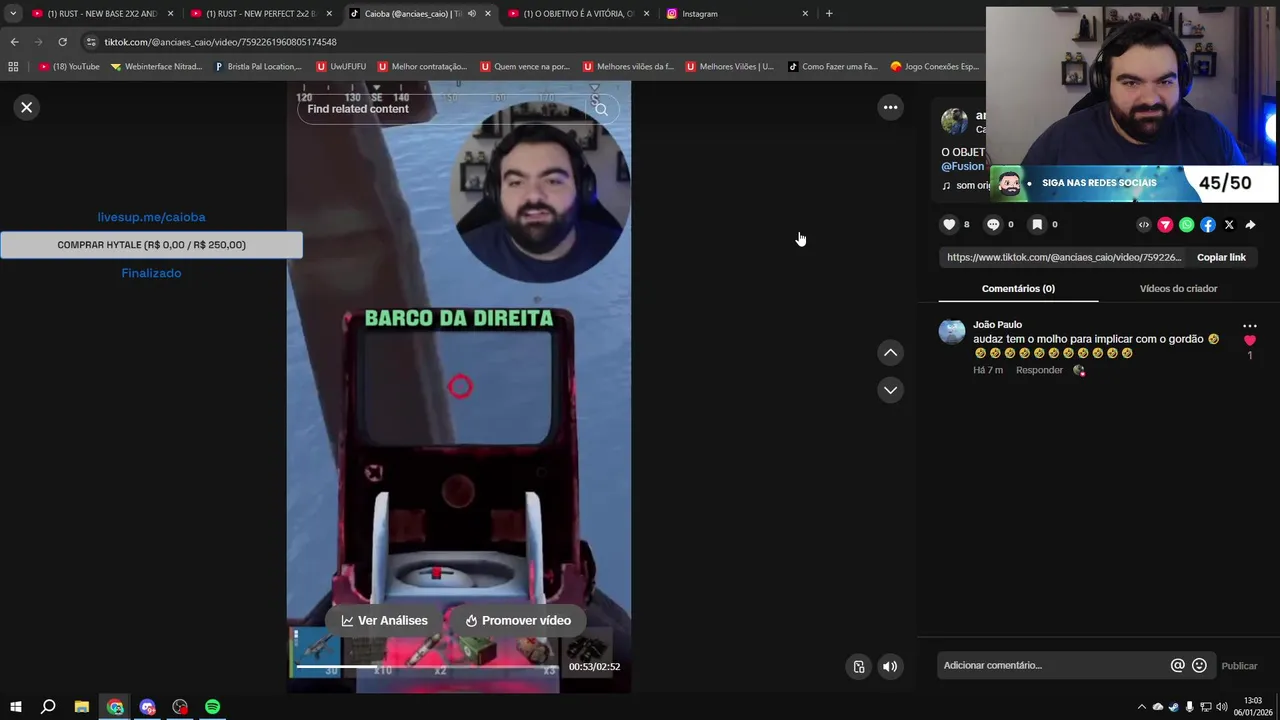Go to previous video with up chevron
The height and width of the screenshot is (720, 1280).
click(x=890, y=352)
